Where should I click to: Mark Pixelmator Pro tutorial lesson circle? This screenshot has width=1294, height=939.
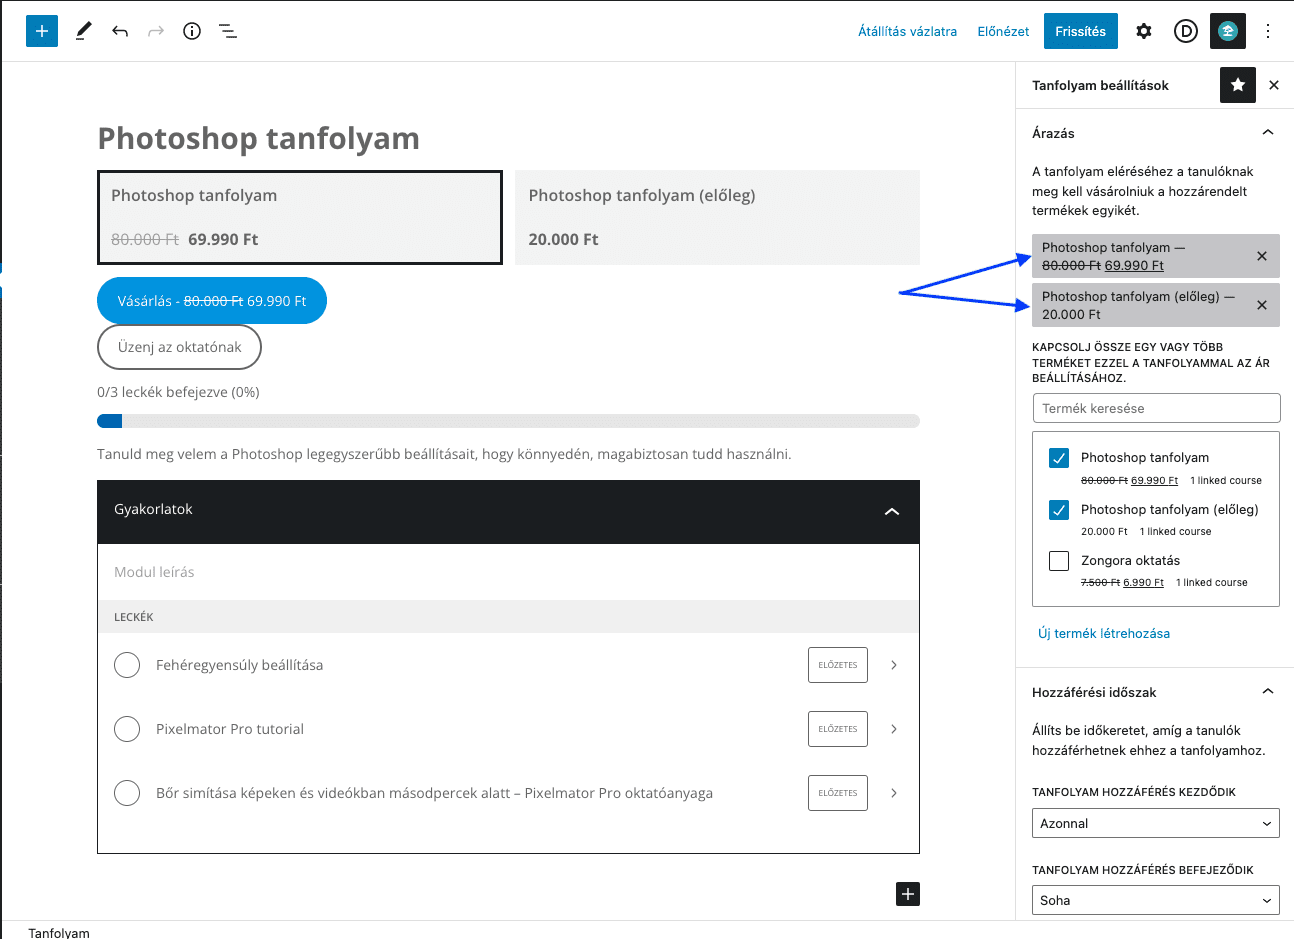[127, 729]
